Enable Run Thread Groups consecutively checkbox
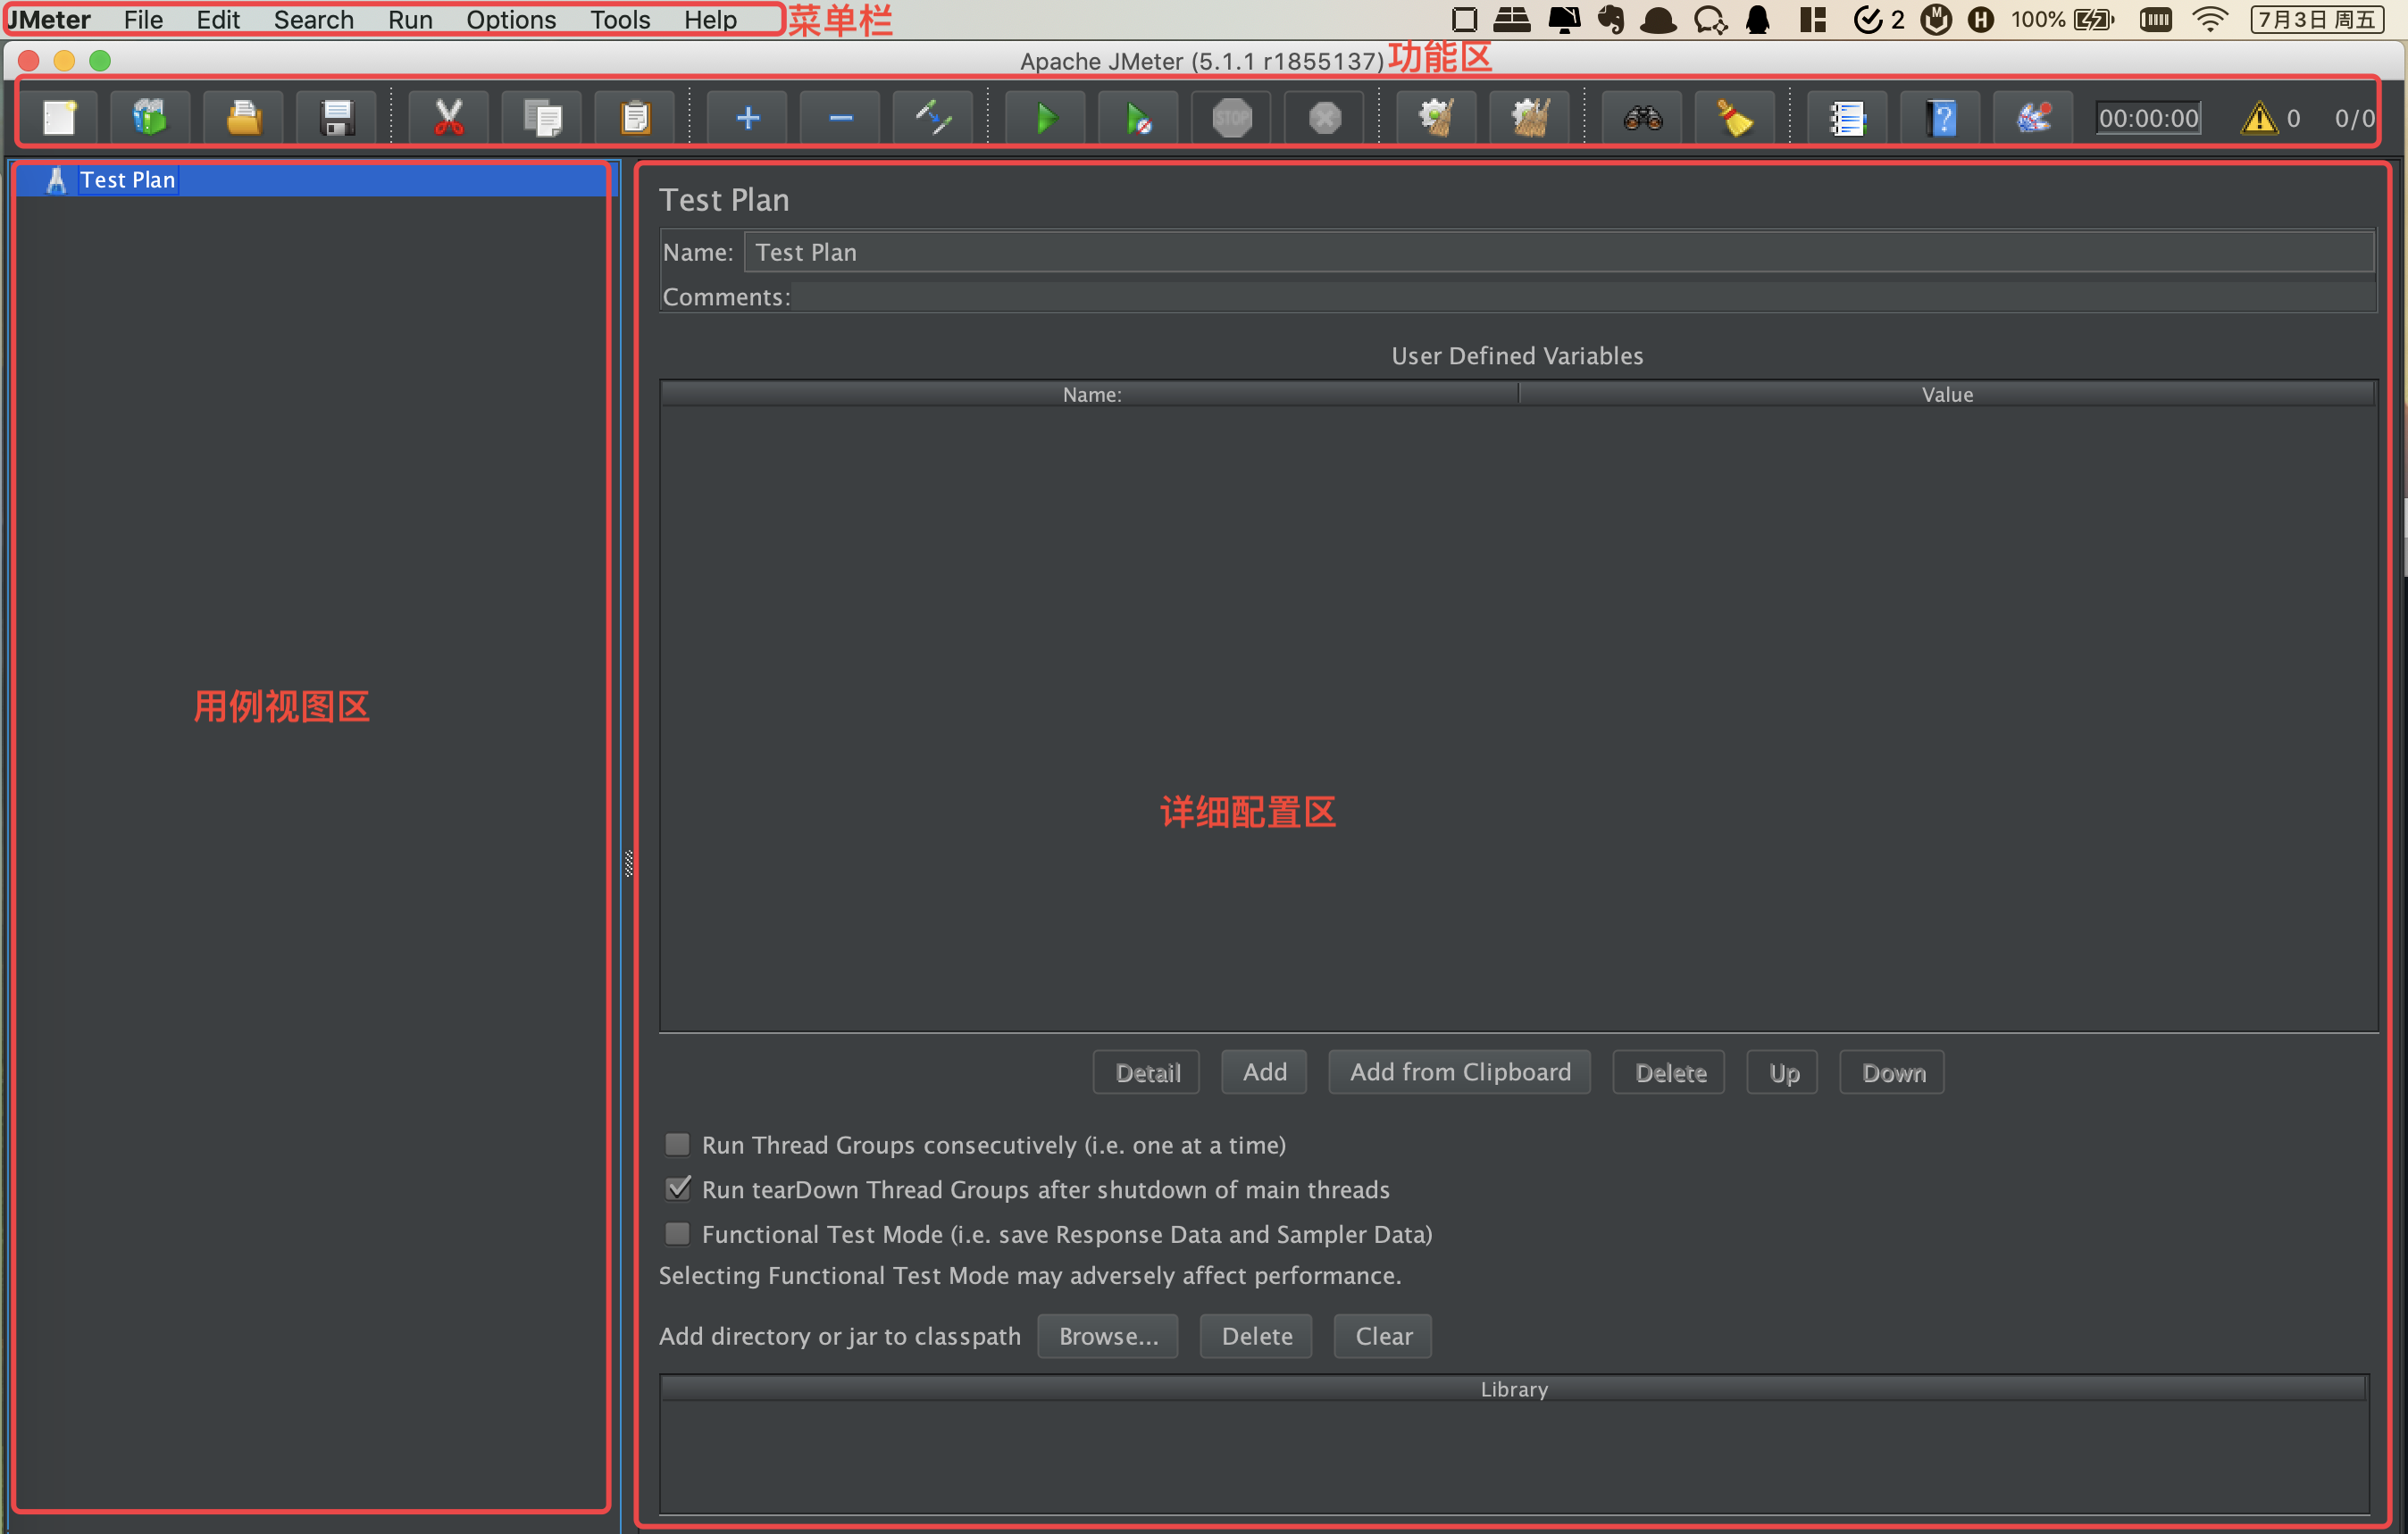 tap(678, 1144)
